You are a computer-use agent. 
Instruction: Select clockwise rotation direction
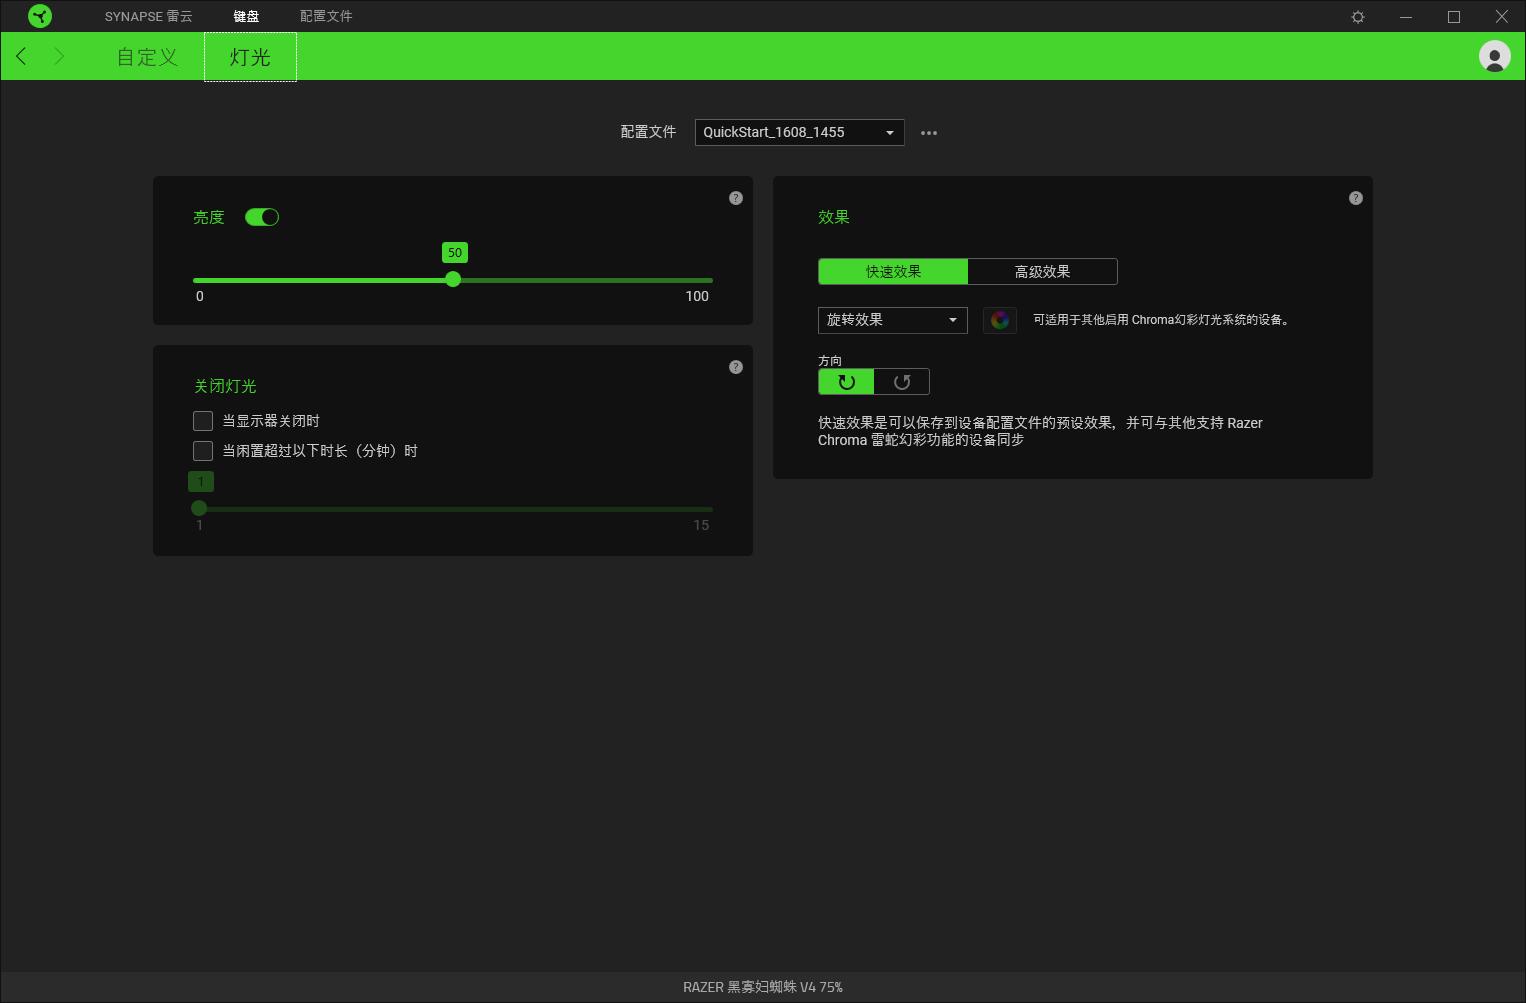(846, 382)
